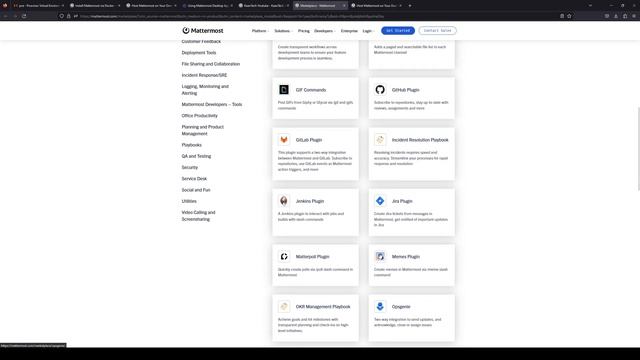Click the GitHub Plugin octocat icon
This screenshot has width=640, height=360.
pyautogui.click(x=380, y=89)
